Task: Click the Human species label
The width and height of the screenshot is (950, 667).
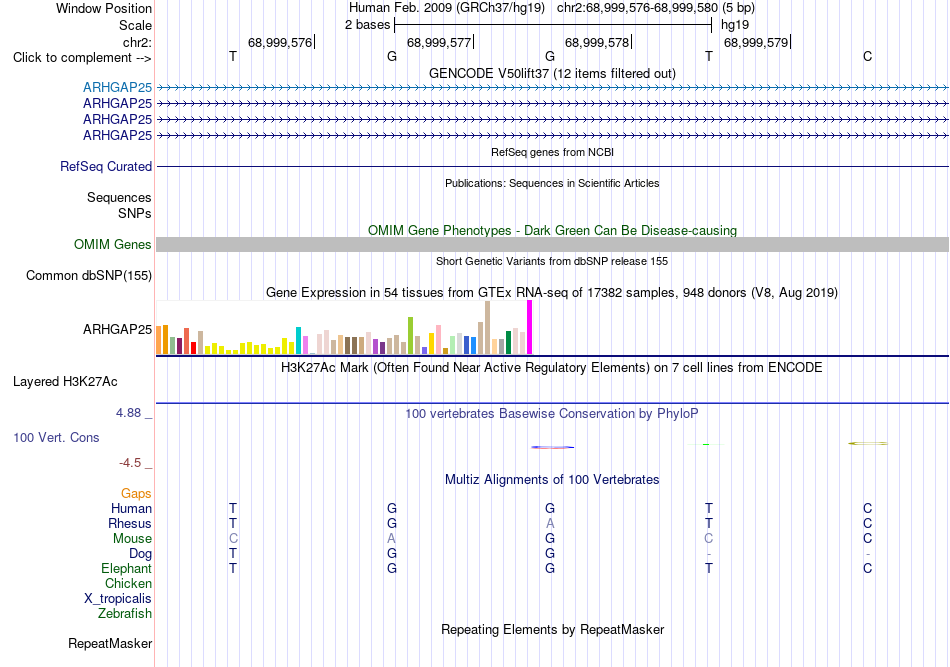Action: click(131, 508)
